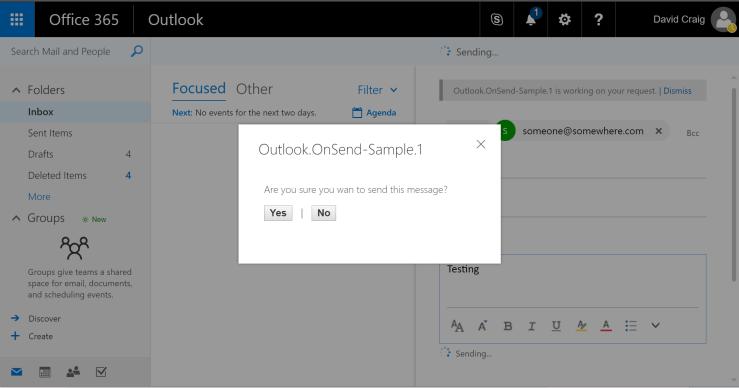
Task: Switch to the Other tab
Action: tap(254, 89)
